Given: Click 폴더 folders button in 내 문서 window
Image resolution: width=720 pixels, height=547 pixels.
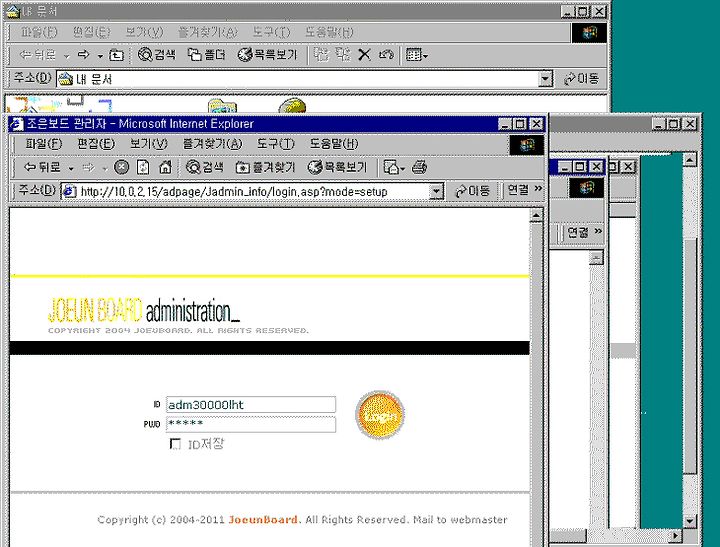Looking at the screenshot, I should coord(207,55).
